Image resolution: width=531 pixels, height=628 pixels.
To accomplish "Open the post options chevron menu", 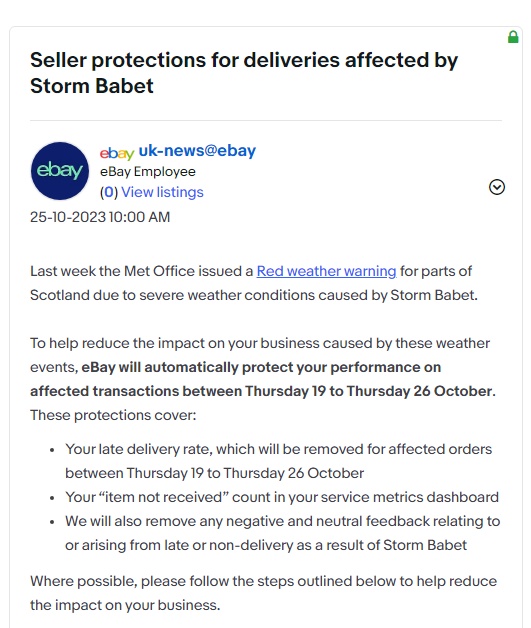I will pyautogui.click(x=497, y=187).
